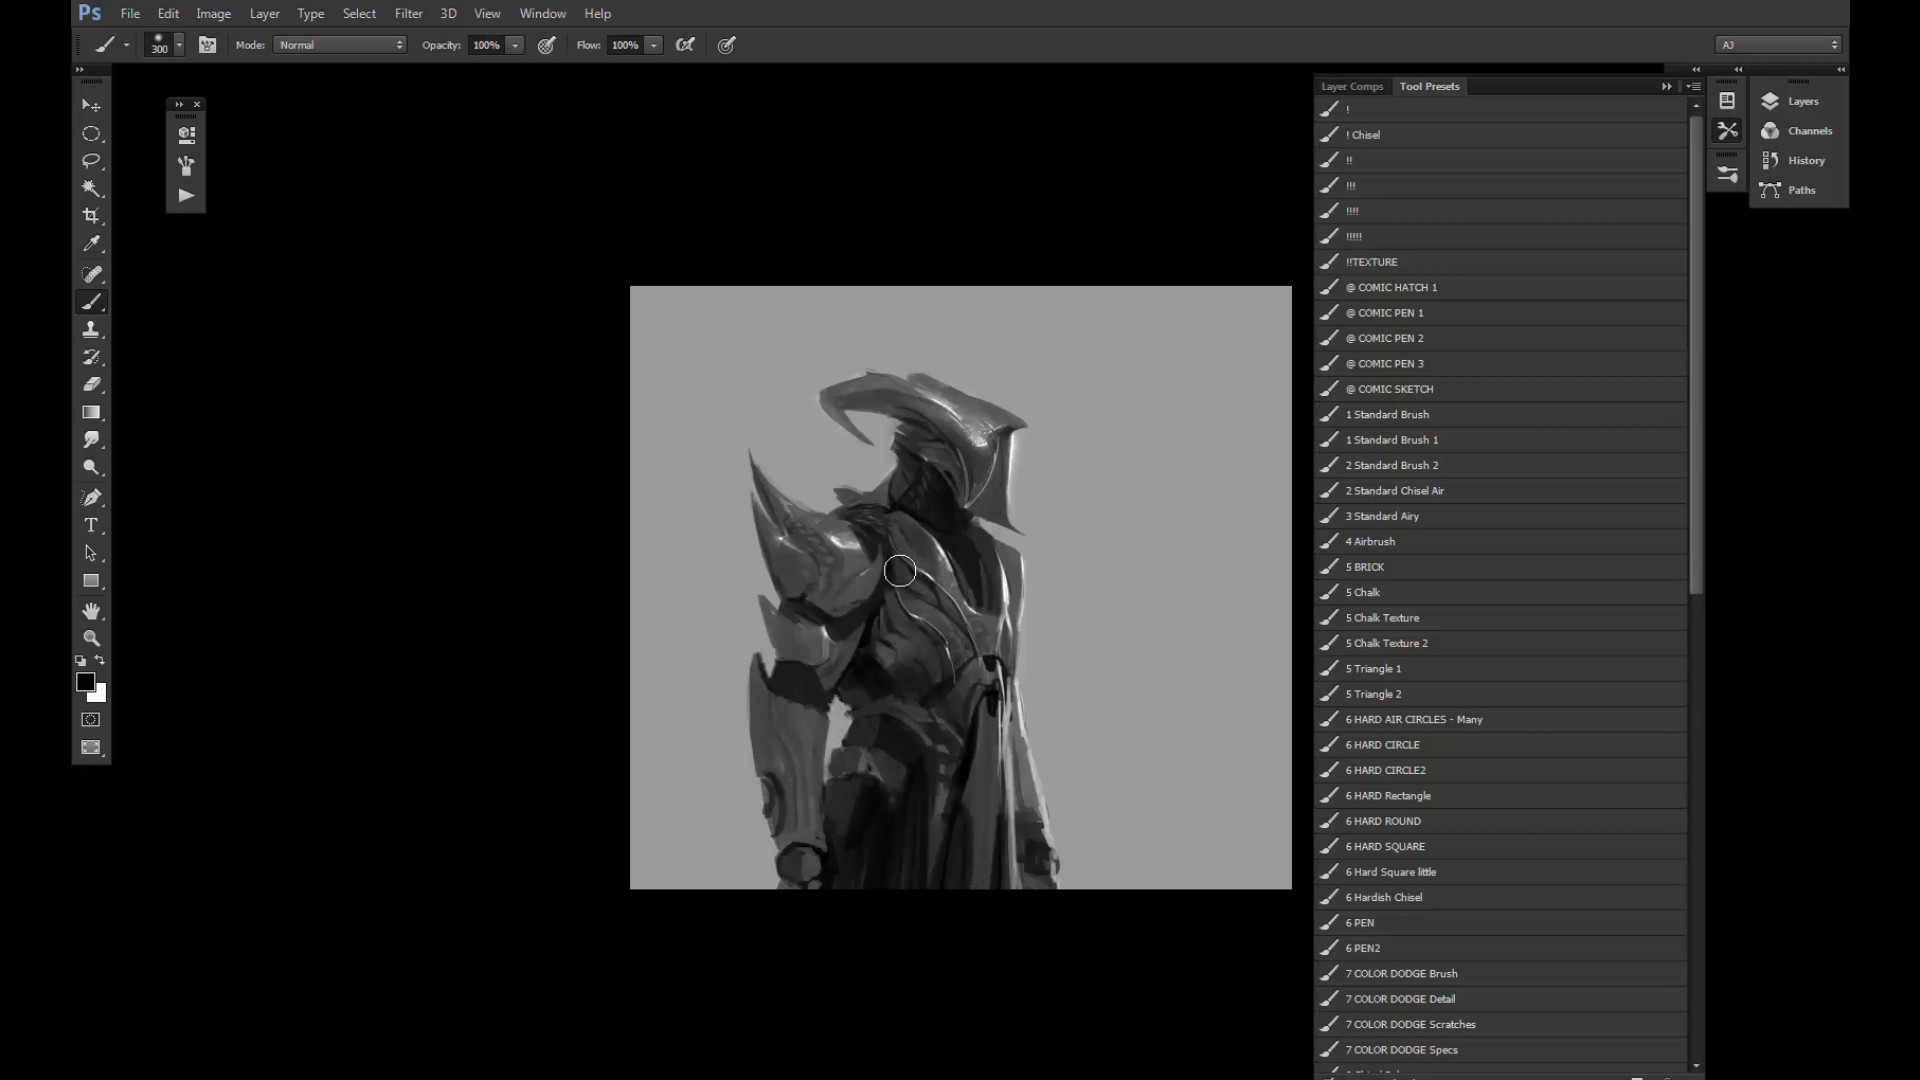Image resolution: width=1920 pixels, height=1080 pixels.
Task: Open the Filter menu
Action: [x=408, y=14]
